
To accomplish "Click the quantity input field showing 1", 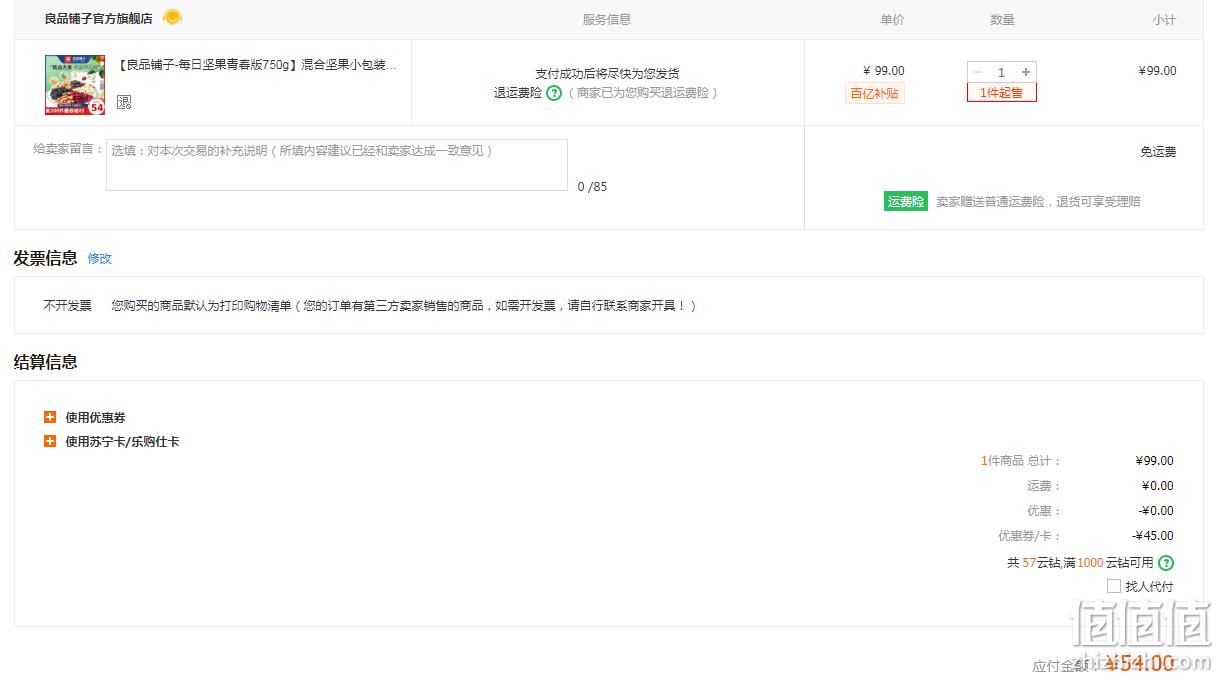I will [x=1001, y=72].
